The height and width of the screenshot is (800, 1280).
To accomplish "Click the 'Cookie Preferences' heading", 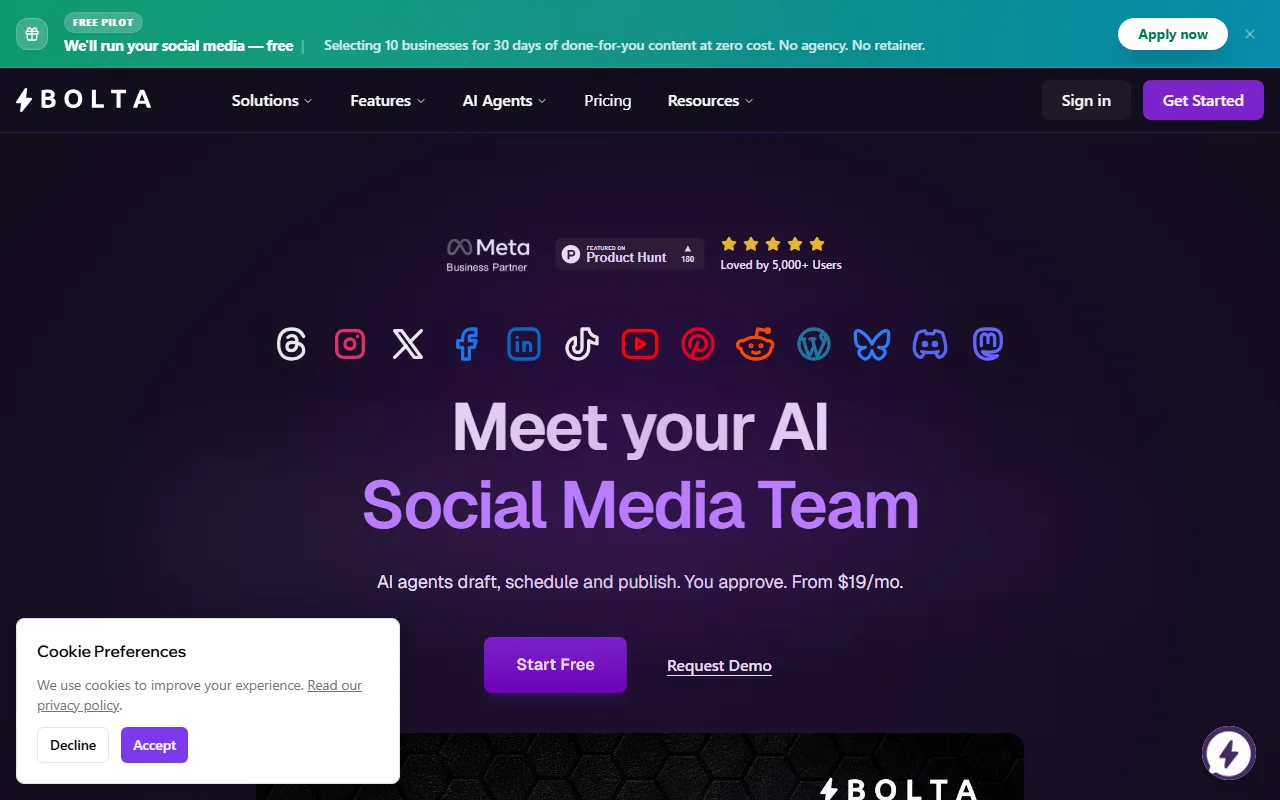I will pyautogui.click(x=112, y=651).
